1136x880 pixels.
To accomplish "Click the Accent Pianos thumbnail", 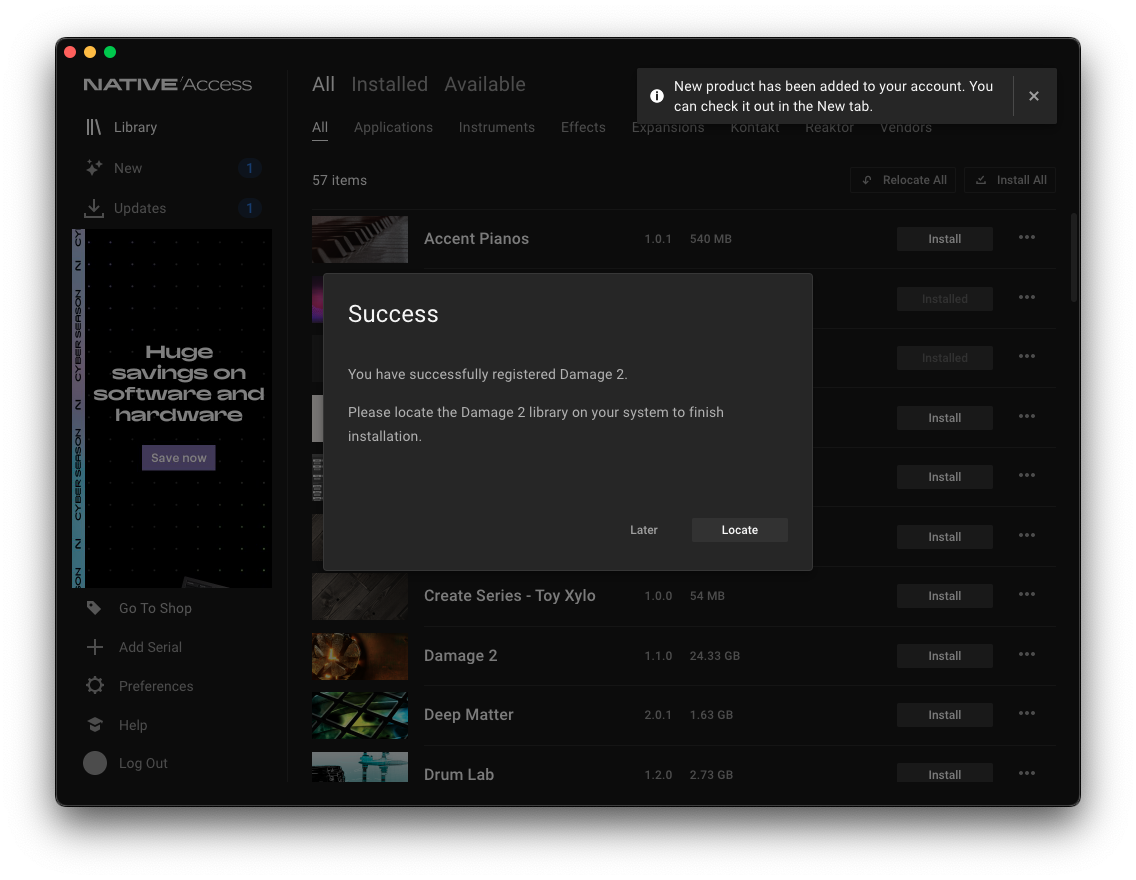I will click(359, 239).
